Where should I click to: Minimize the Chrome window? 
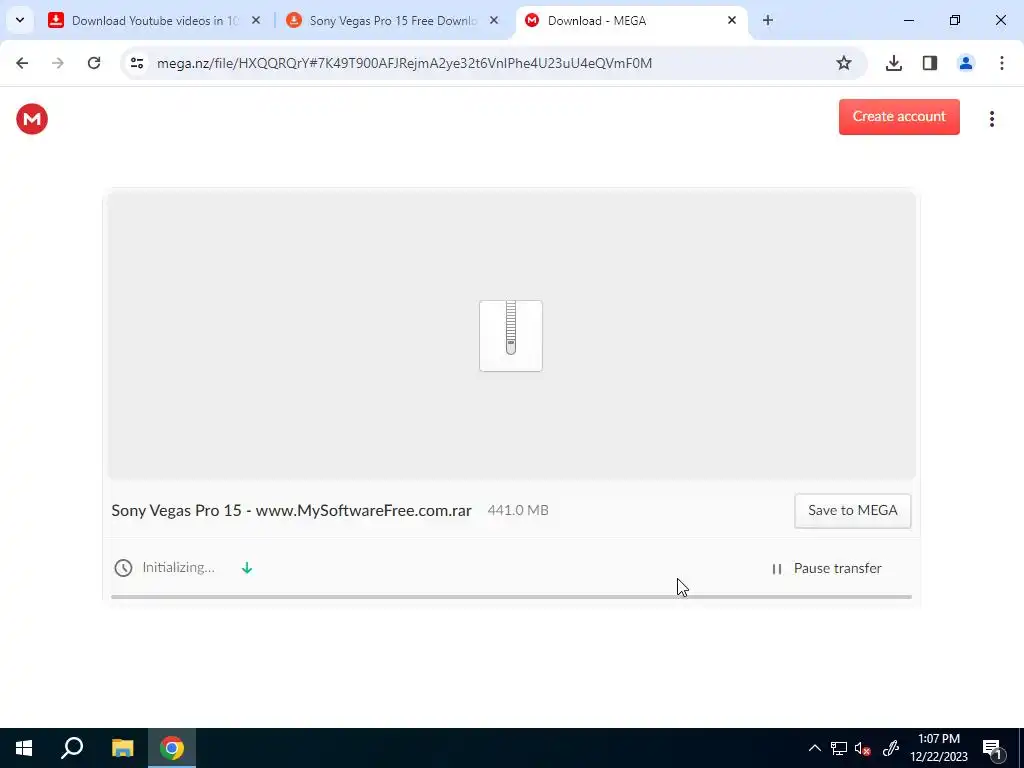[908, 21]
